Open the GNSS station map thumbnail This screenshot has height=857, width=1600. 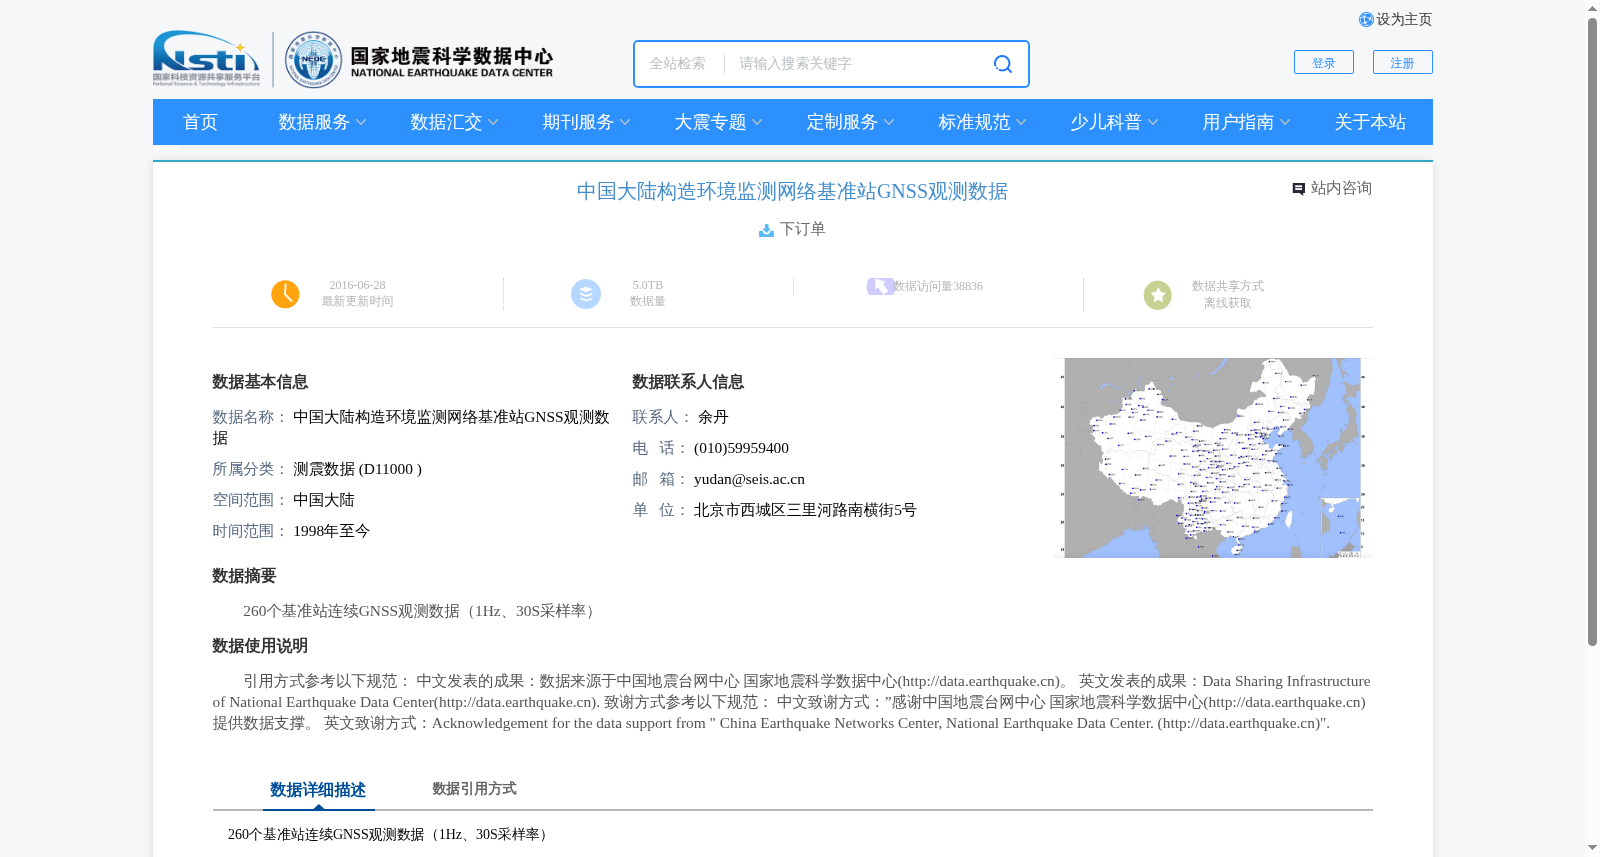click(1212, 458)
